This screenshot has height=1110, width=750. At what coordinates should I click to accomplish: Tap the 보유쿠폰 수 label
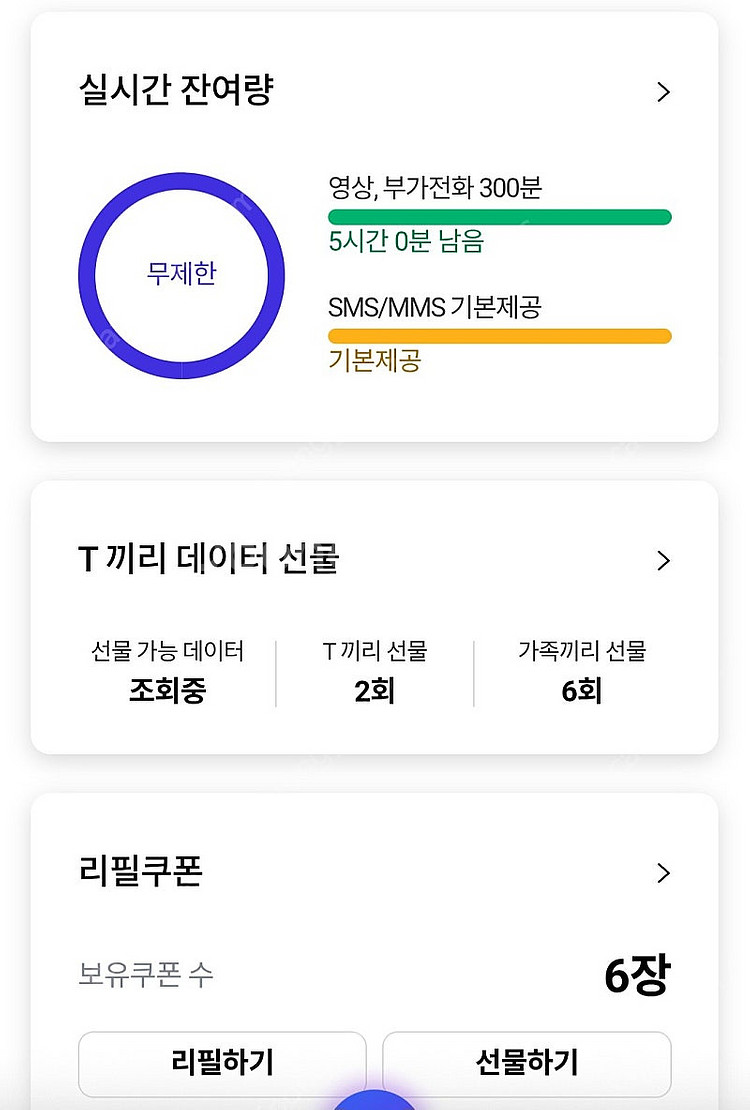point(146,975)
